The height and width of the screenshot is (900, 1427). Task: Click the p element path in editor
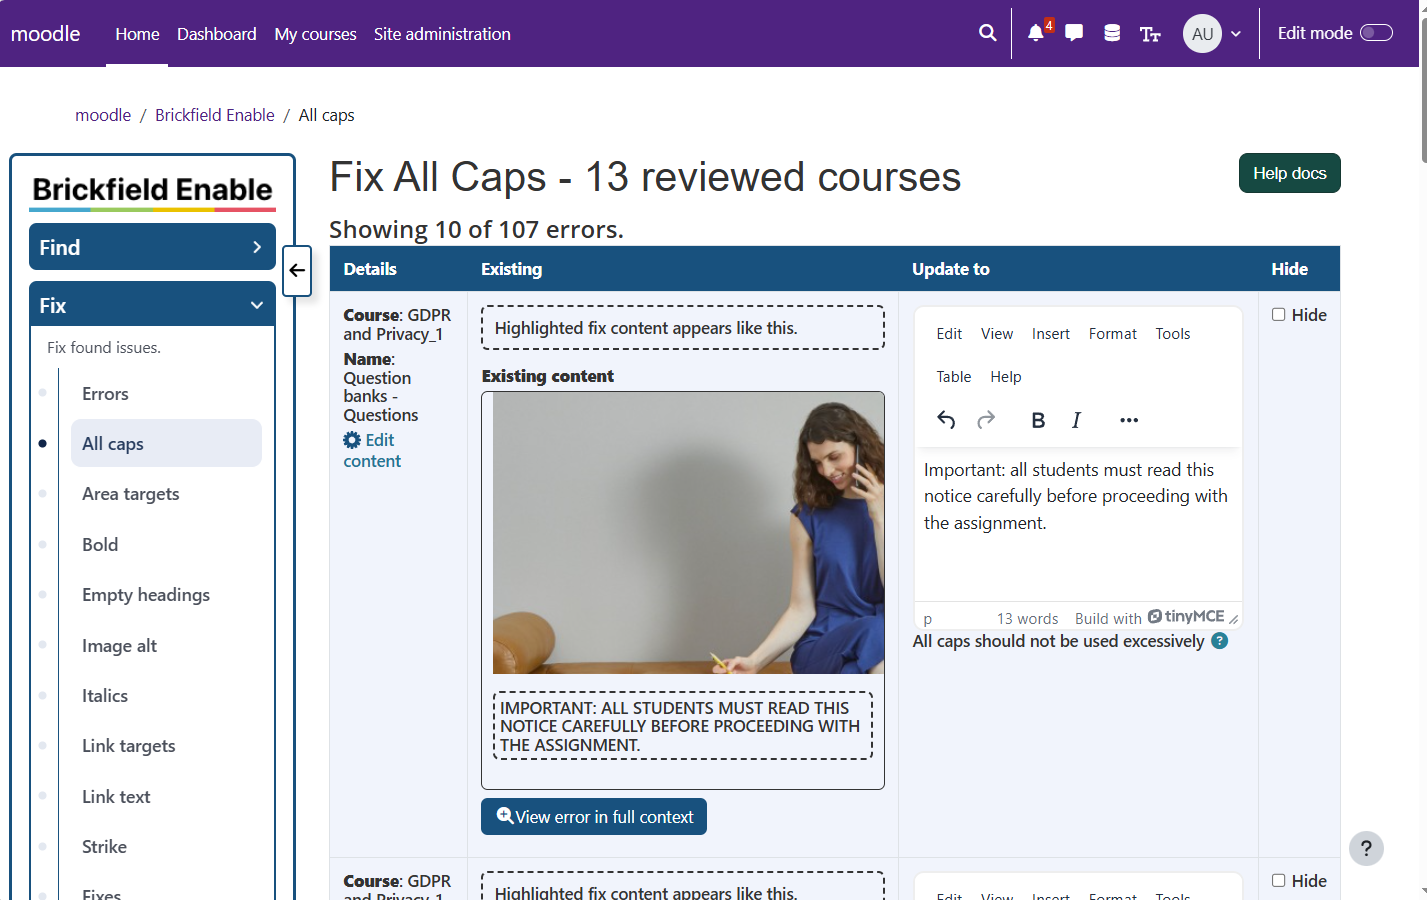pyautogui.click(x=928, y=619)
